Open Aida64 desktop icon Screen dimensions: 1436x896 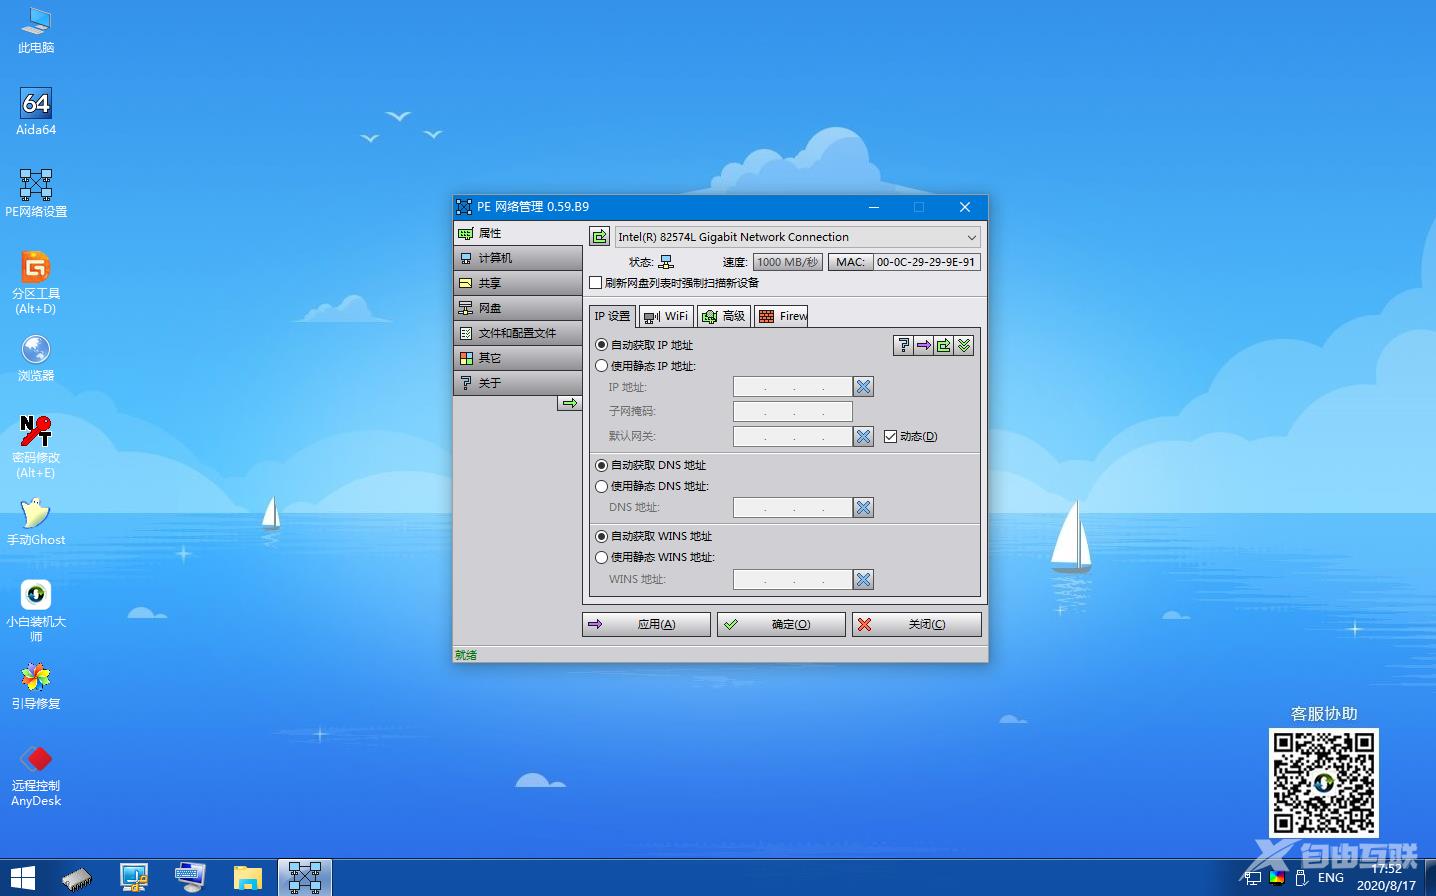pos(36,111)
